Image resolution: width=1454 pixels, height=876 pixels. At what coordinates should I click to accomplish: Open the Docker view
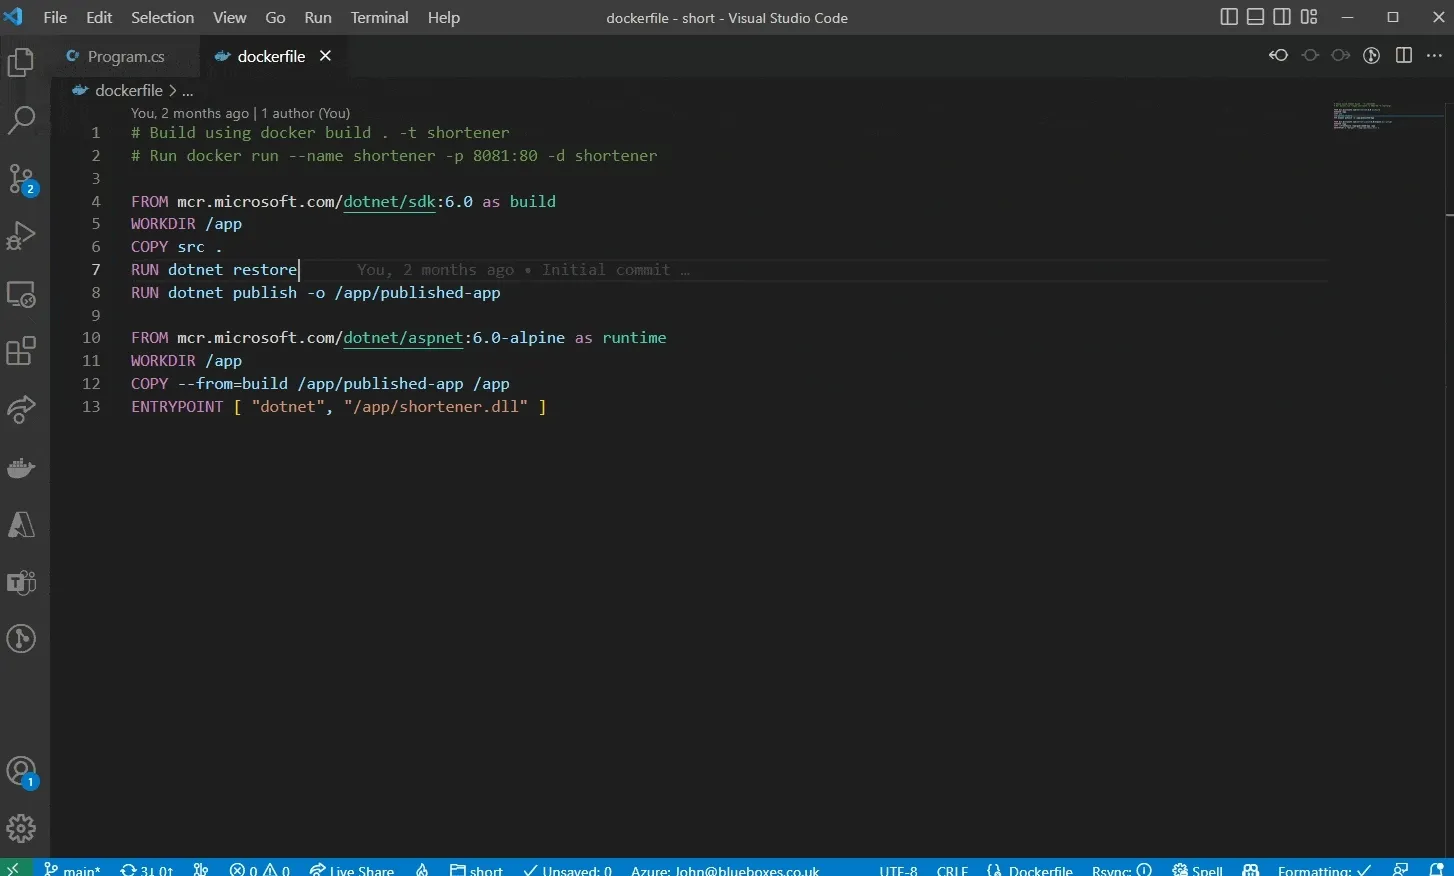[21, 467]
